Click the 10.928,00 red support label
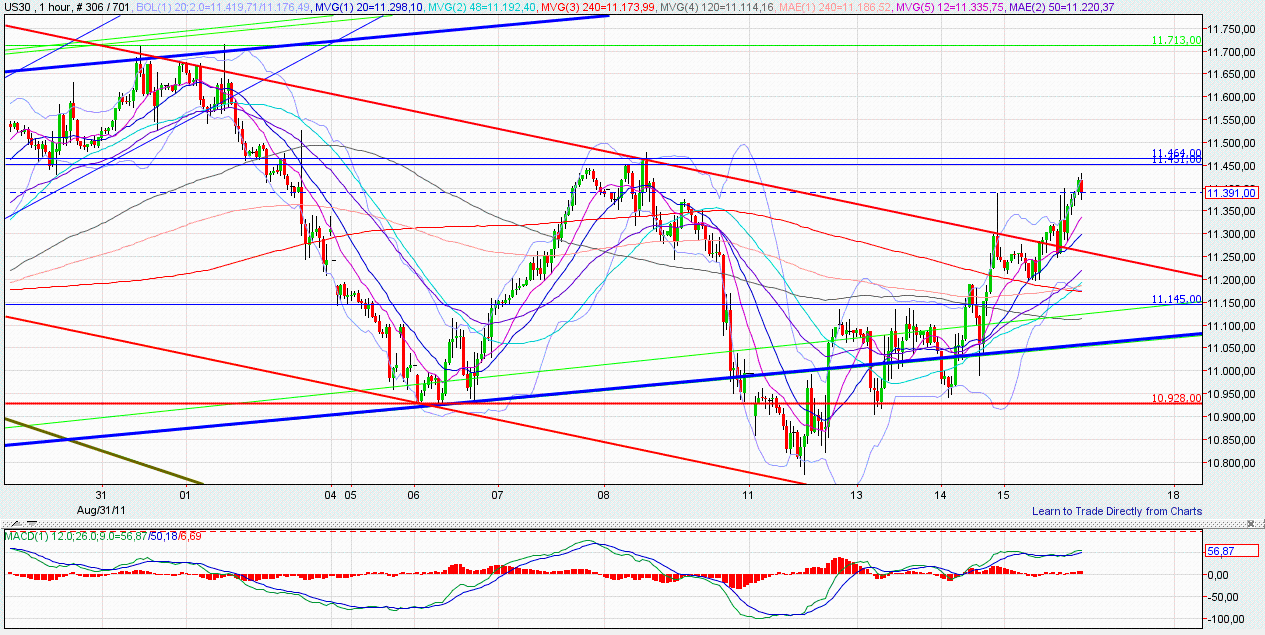The image size is (1265, 635). coord(1176,398)
